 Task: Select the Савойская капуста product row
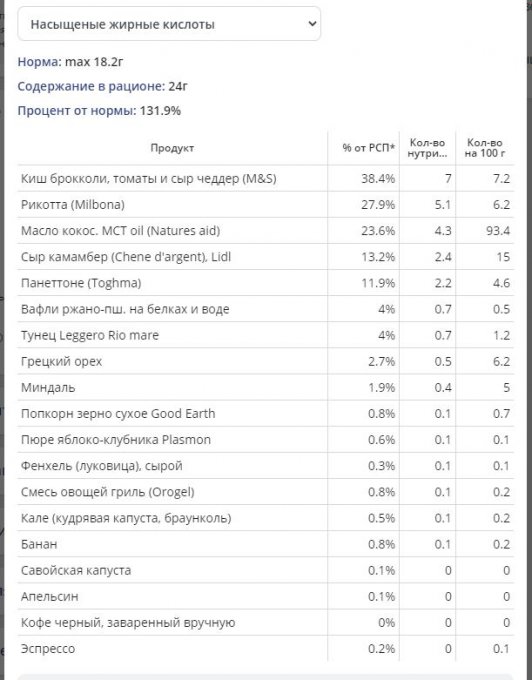tap(266, 570)
